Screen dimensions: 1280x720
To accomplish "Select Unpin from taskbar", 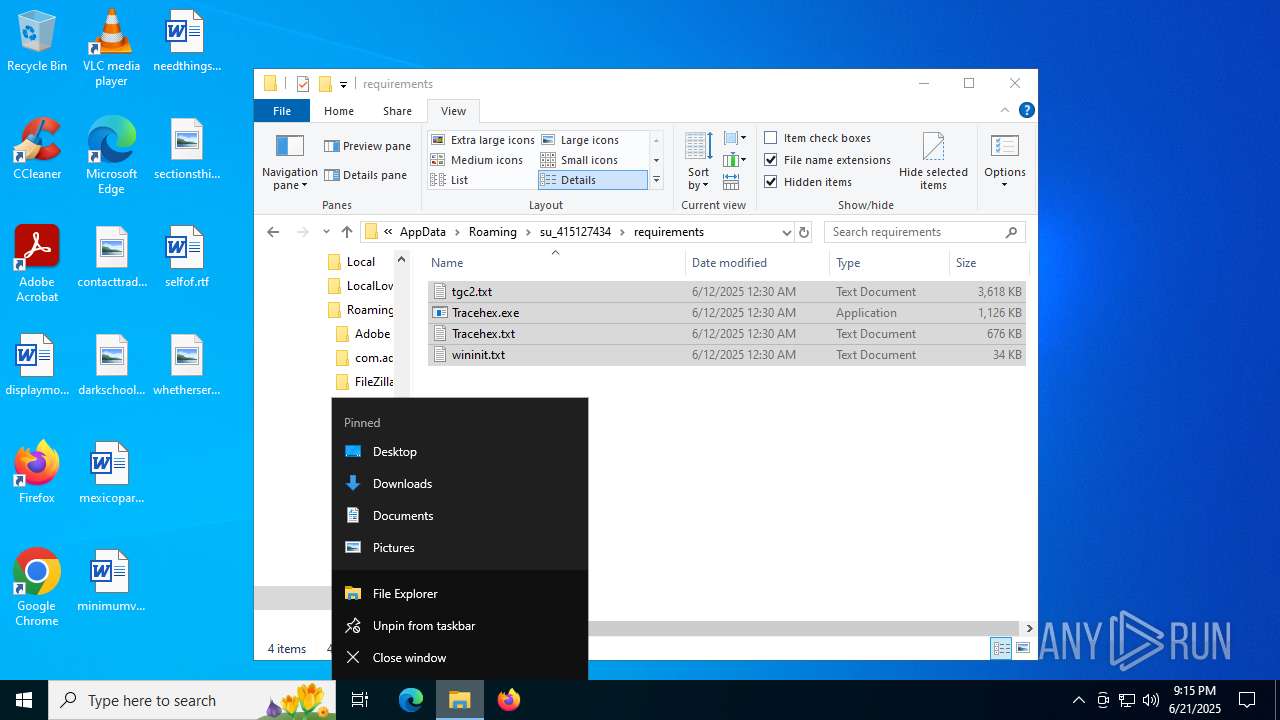I will 460,626.
